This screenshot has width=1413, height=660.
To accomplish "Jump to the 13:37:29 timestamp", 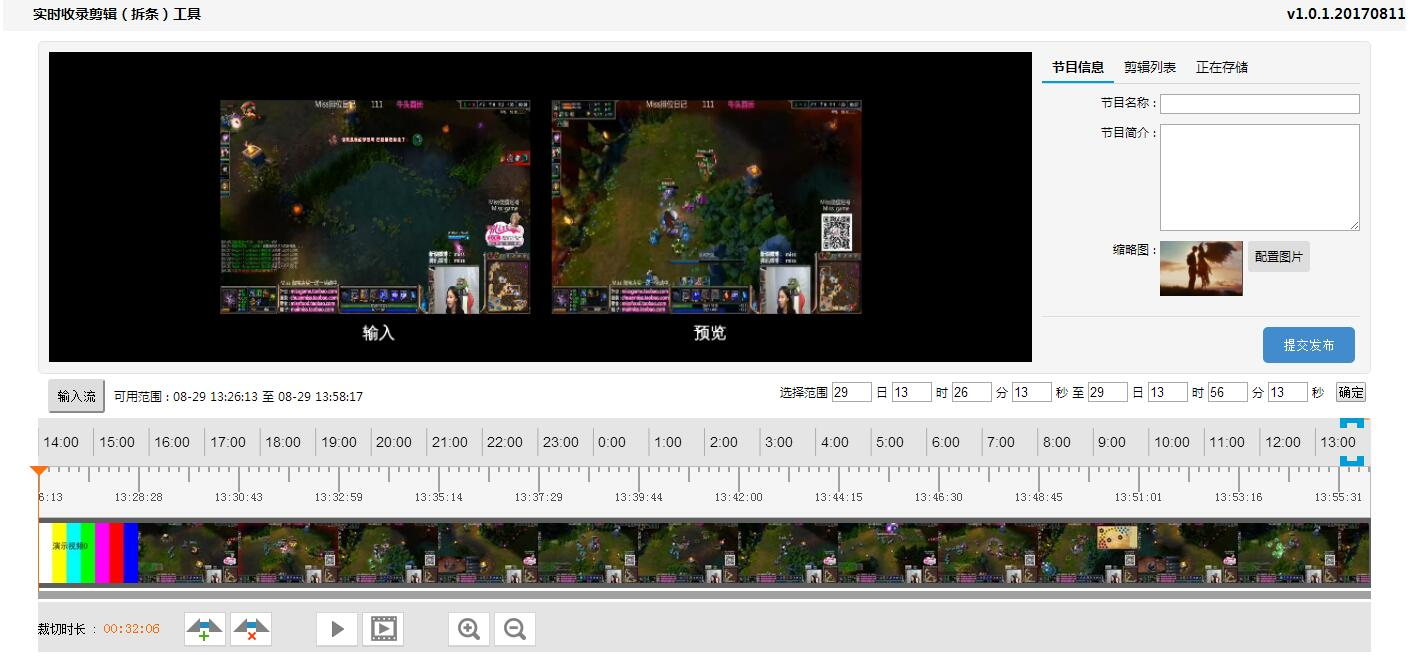I will (x=538, y=497).
